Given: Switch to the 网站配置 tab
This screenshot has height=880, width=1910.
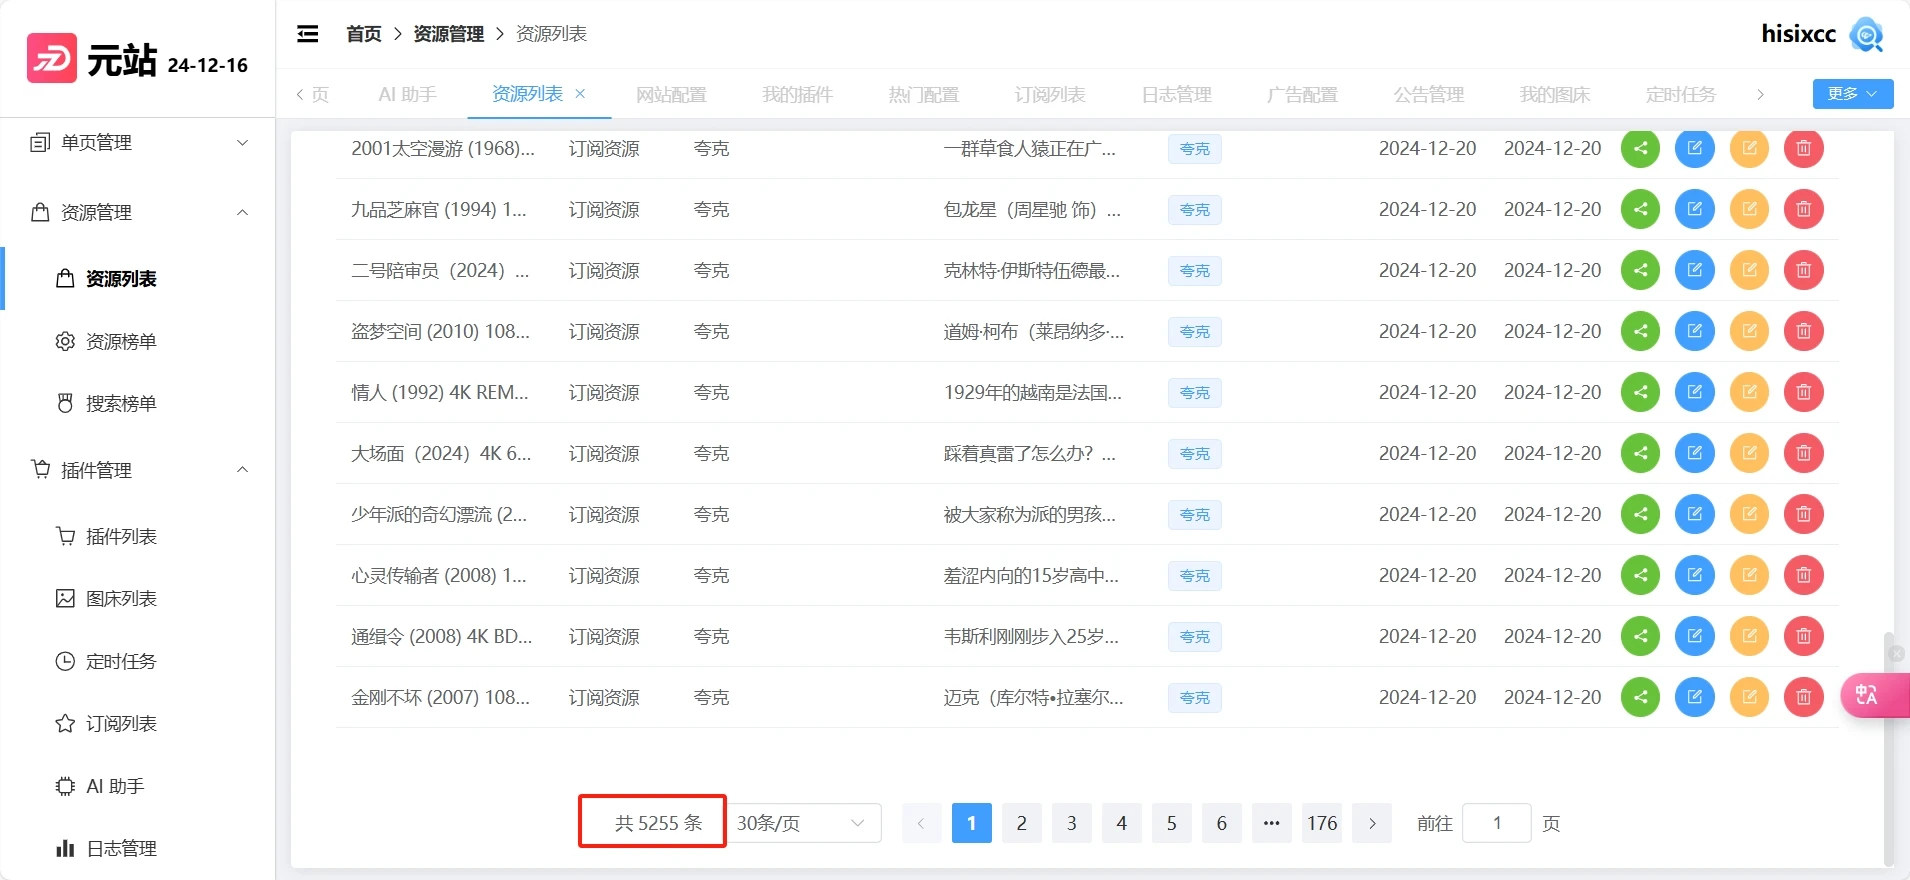Looking at the screenshot, I should (671, 95).
